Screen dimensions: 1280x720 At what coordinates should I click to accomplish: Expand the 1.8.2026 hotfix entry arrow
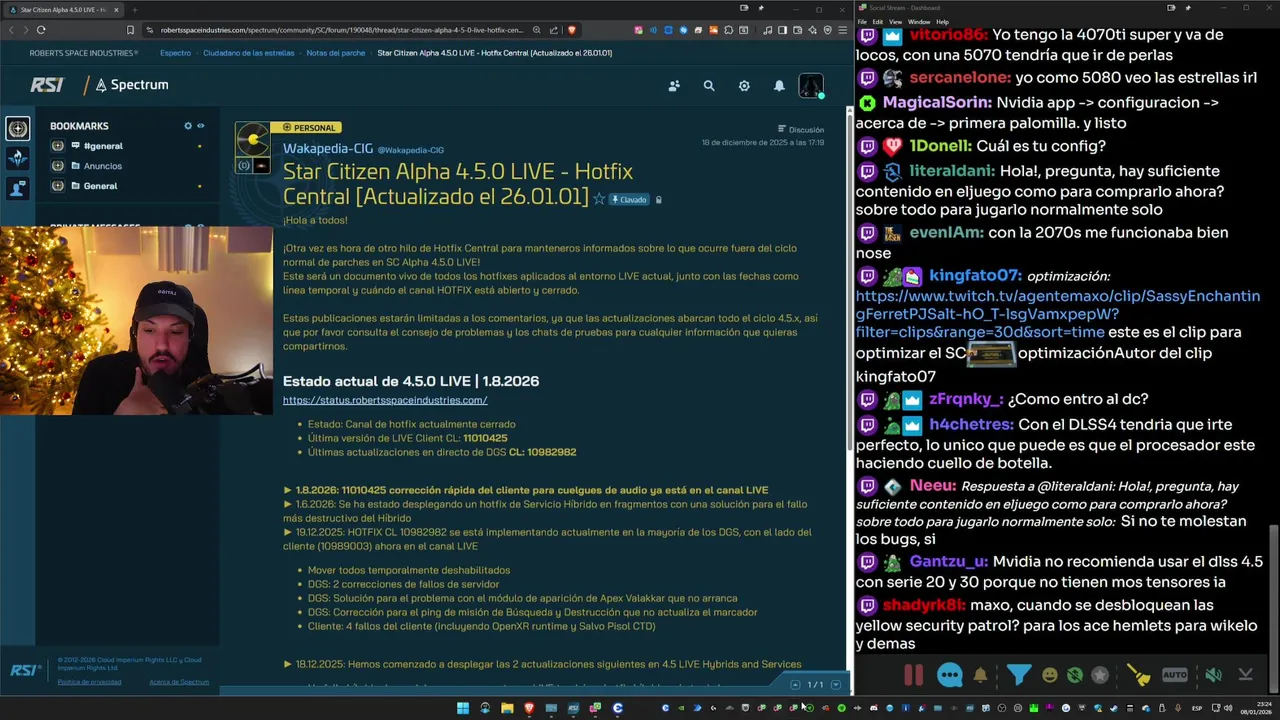[288, 490]
